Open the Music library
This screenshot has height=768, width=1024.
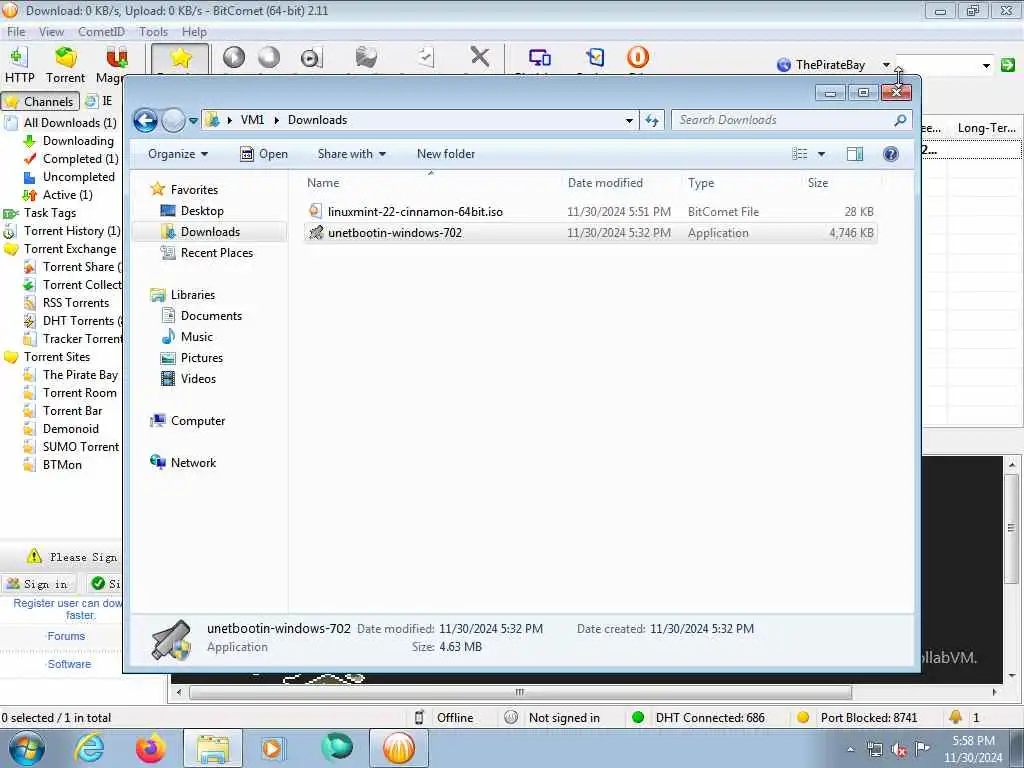197,337
